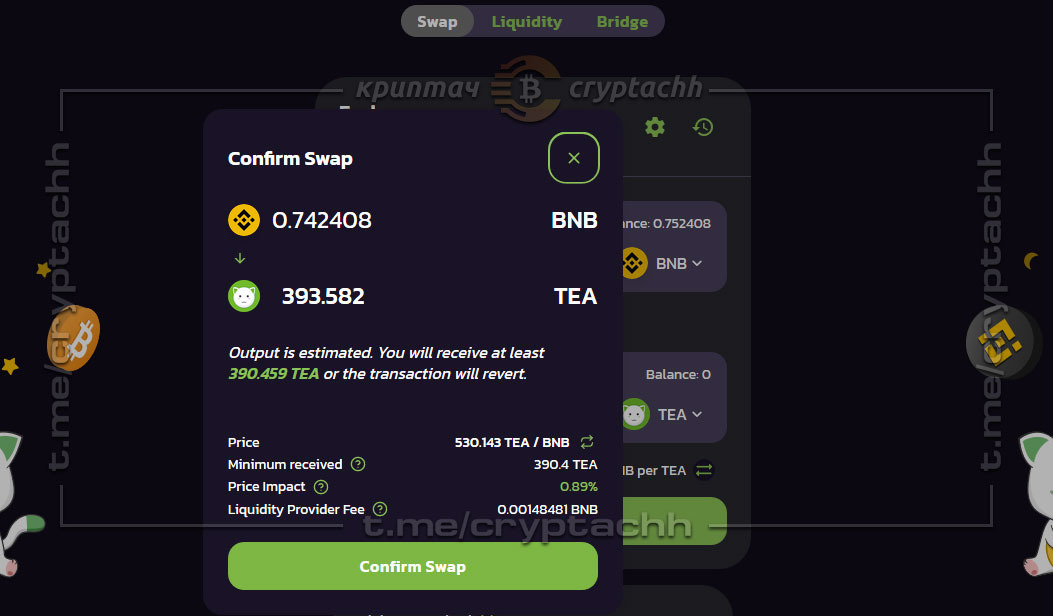Click the BNB coin icon in dialog
This screenshot has width=1053, height=616.
(244, 220)
